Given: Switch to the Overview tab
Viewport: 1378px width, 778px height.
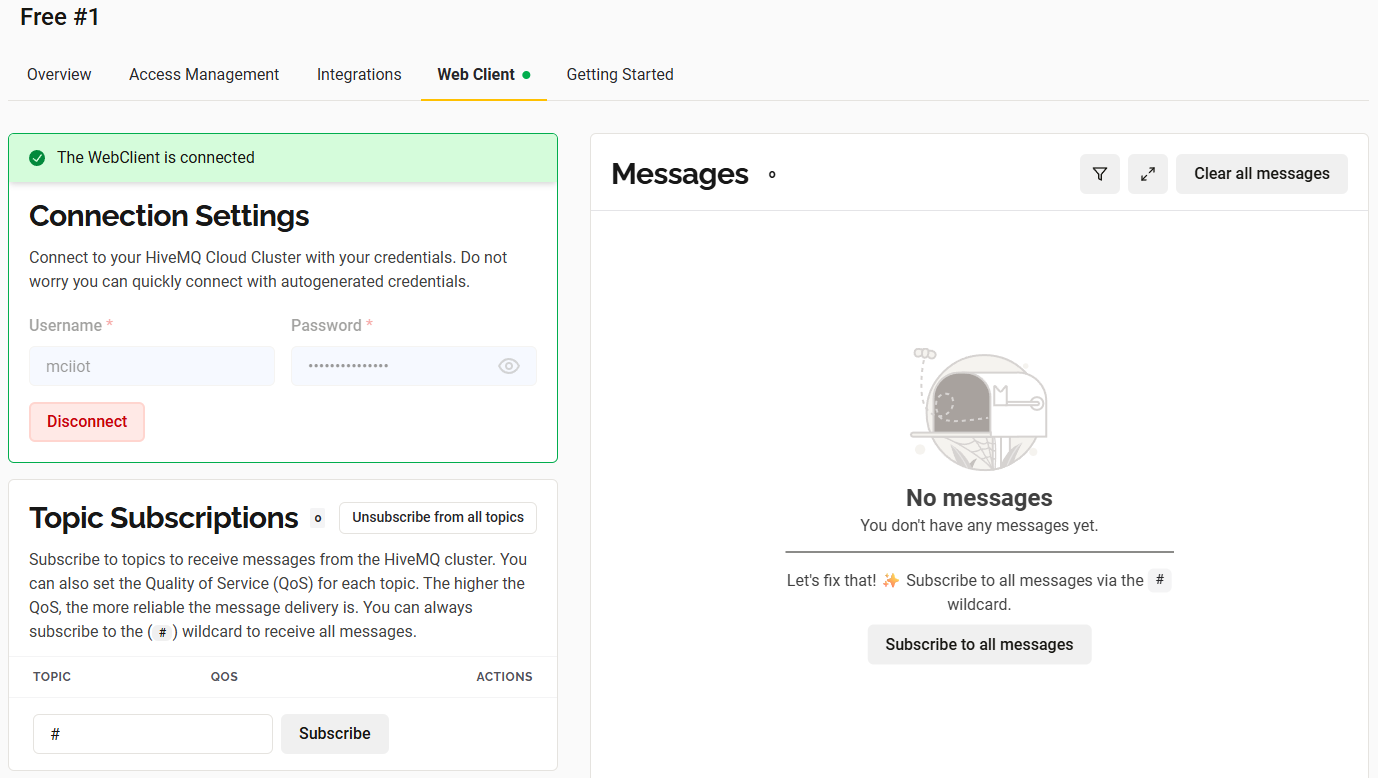Looking at the screenshot, I should (x=59, y=75).
